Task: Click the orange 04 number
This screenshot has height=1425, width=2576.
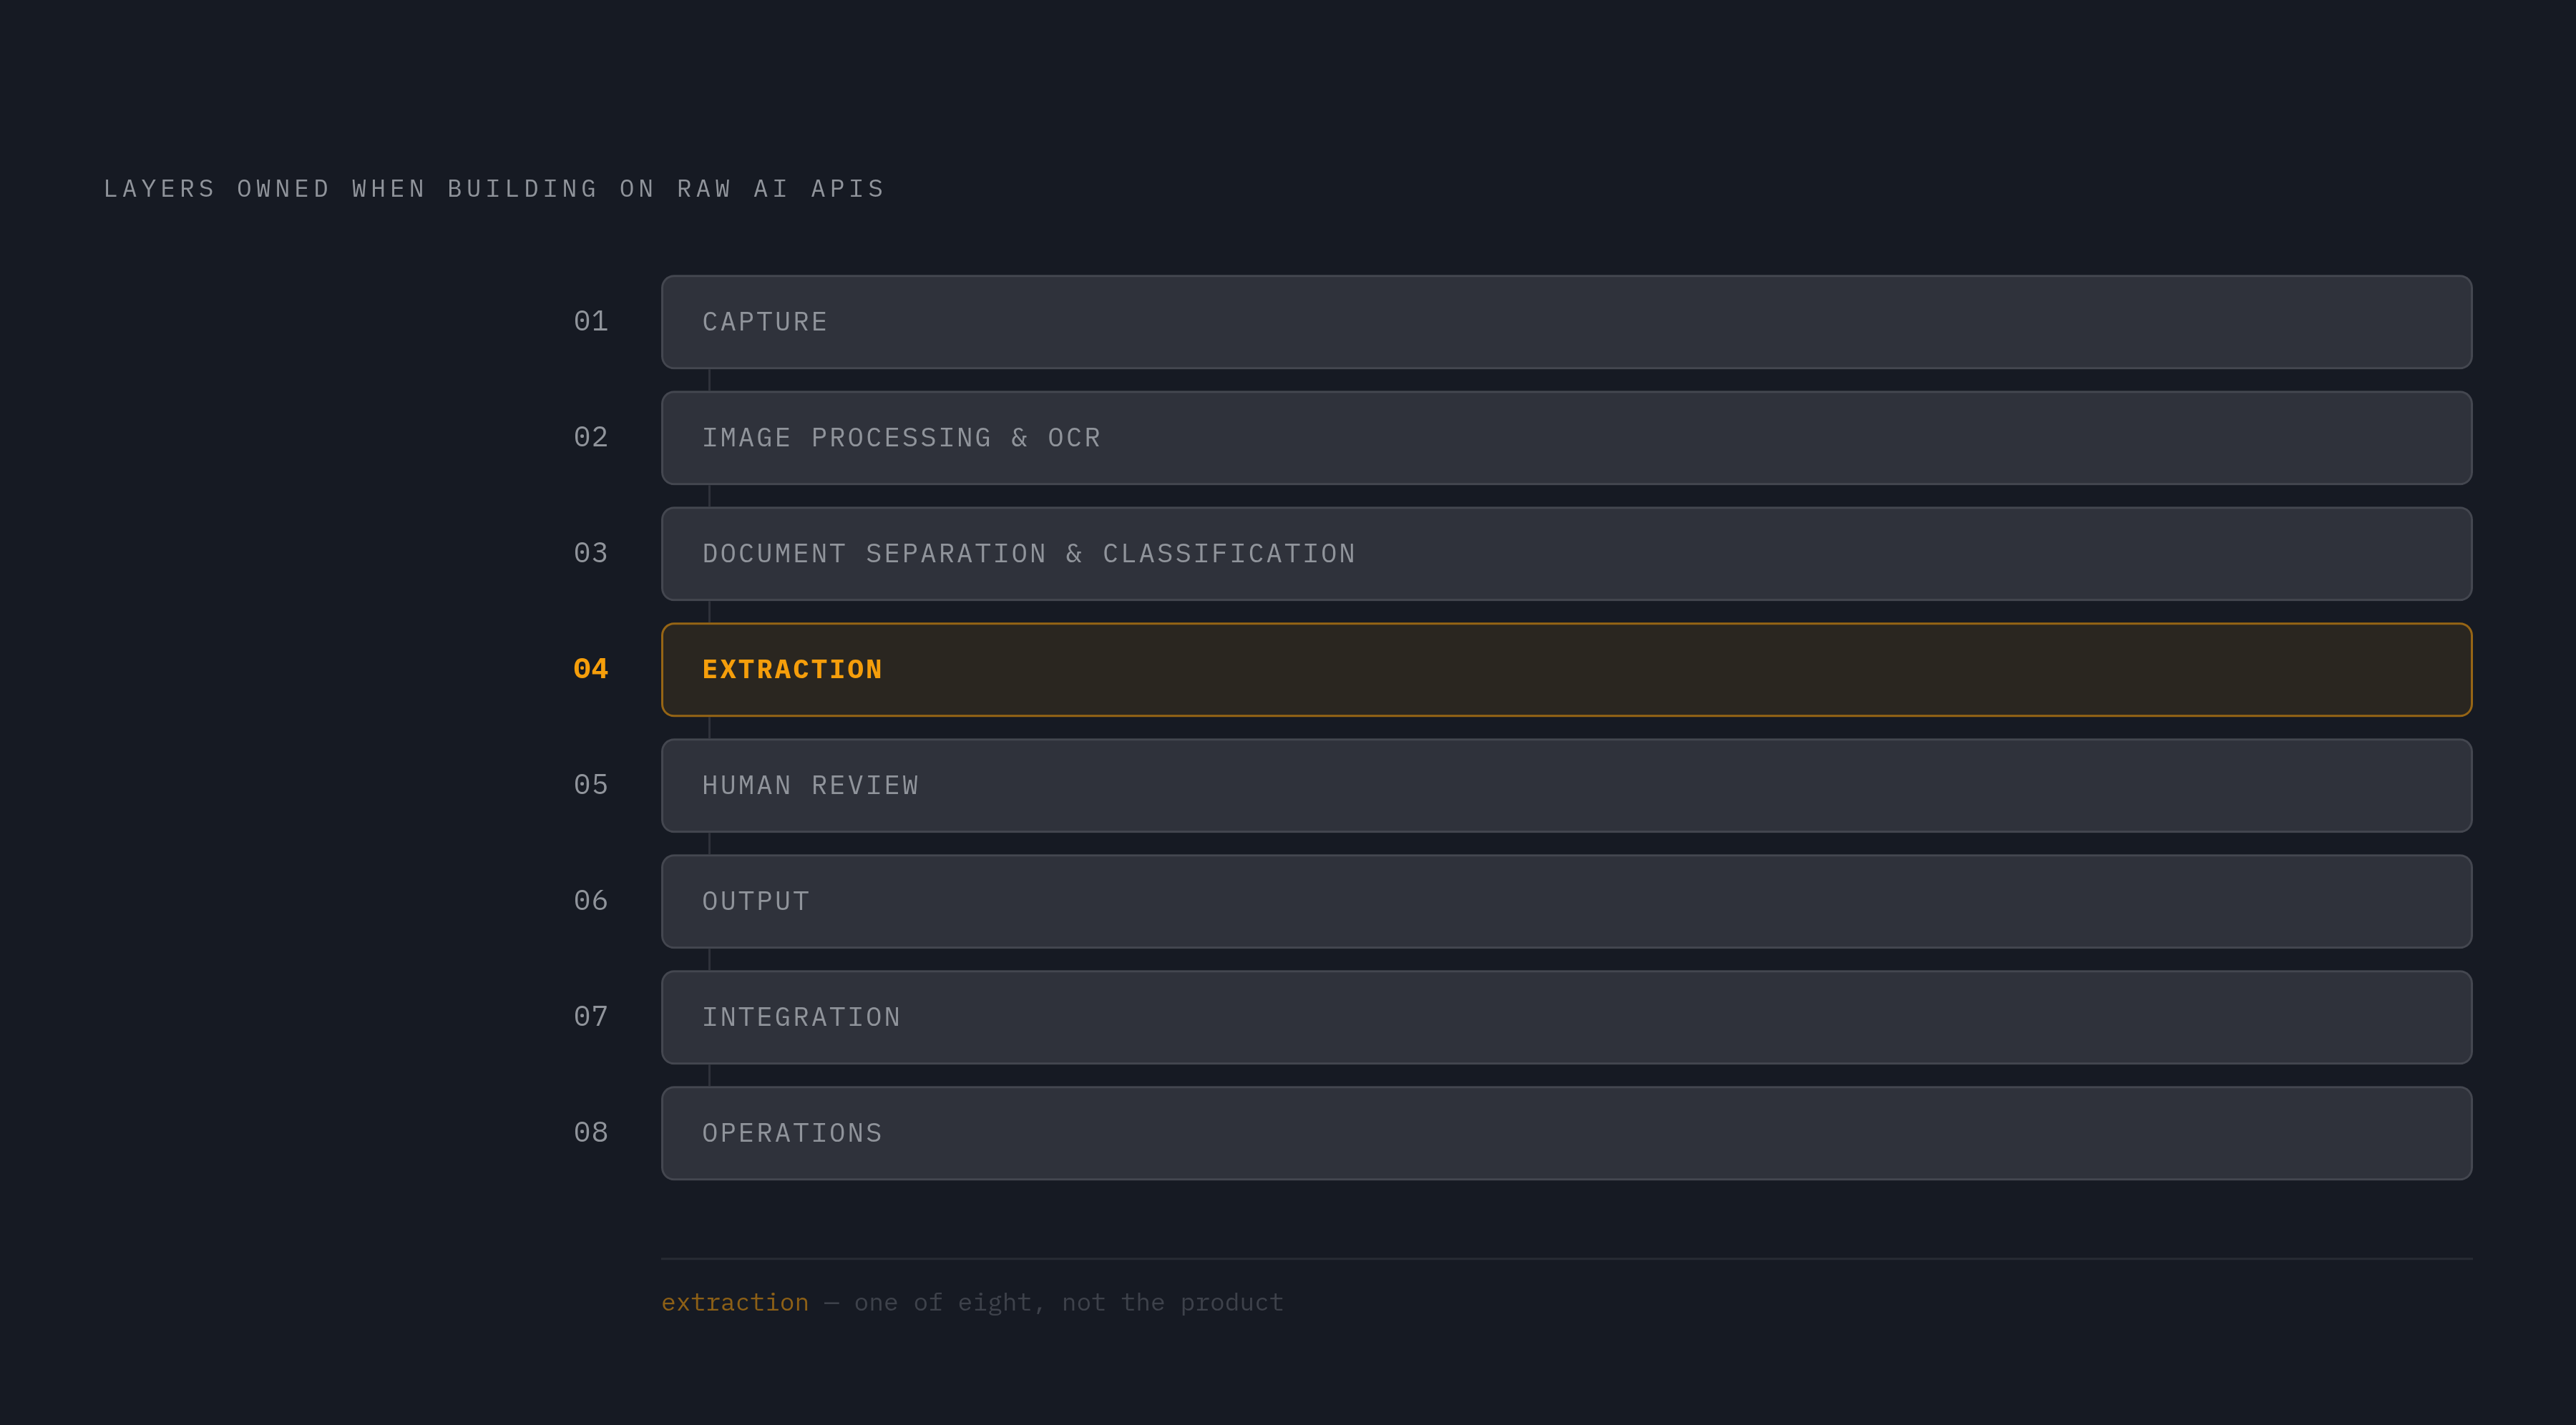Action: coord(591,669)
